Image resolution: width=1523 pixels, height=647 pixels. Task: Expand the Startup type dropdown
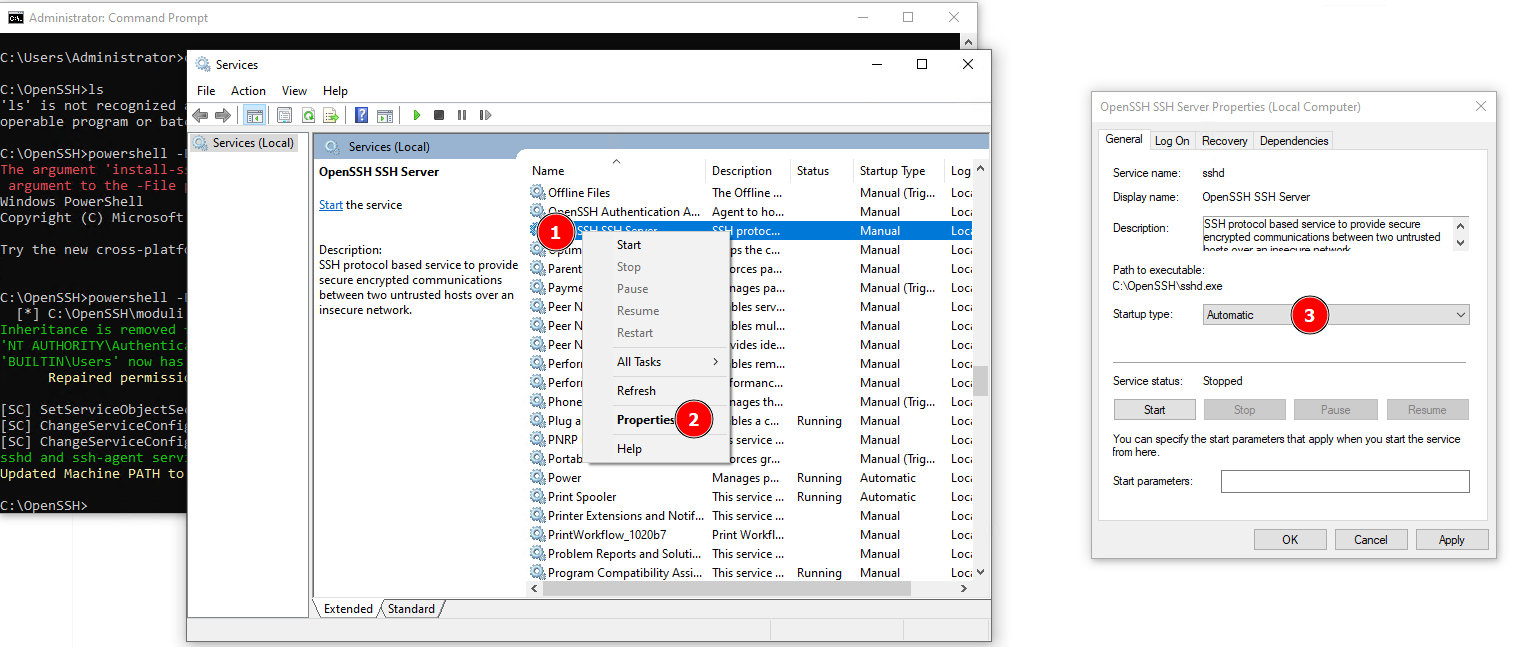pyautogui.click(x=1461, y=315)
